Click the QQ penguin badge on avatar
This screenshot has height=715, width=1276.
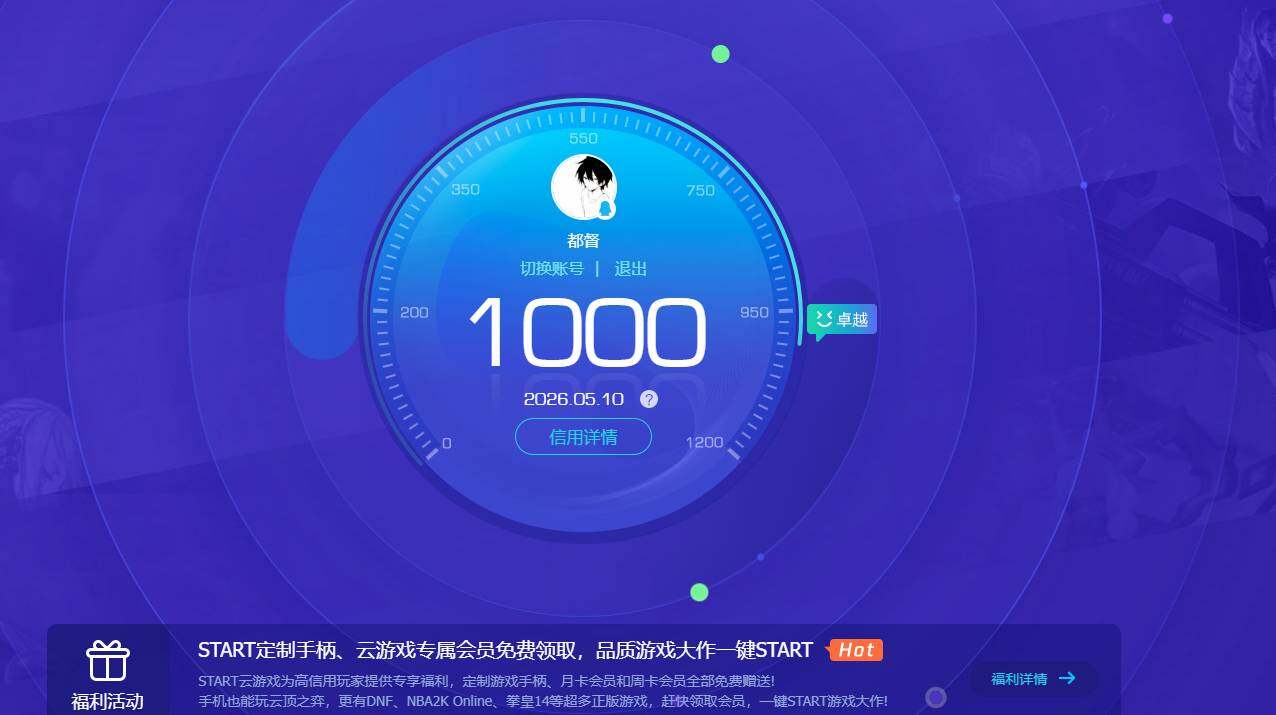click(x=605, y=209)
